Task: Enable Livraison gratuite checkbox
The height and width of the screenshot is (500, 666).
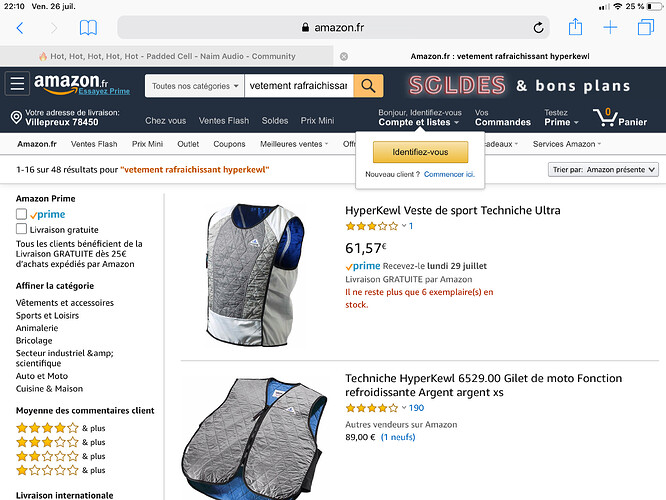Action: (x=22, y=229)
